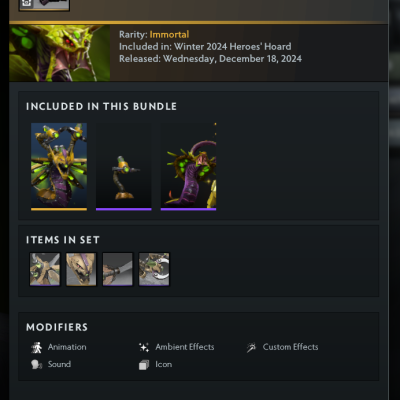
Task: Click the Included In This Bundle heading
Action: [x=101, y=106]
